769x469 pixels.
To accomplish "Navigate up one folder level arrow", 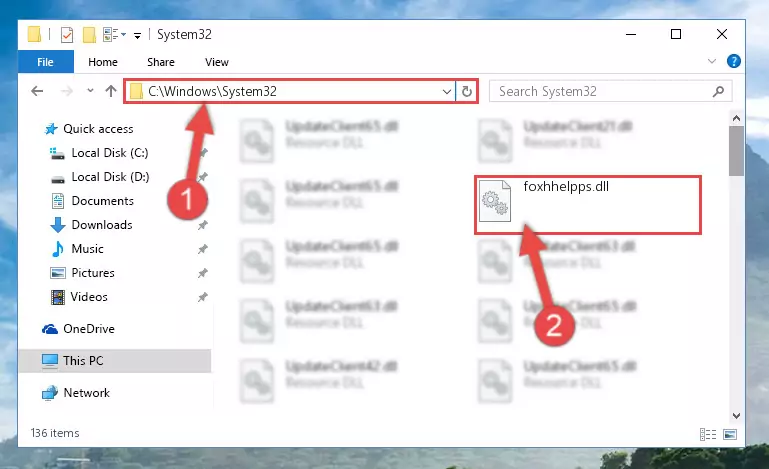I will [x=111, y=91].
